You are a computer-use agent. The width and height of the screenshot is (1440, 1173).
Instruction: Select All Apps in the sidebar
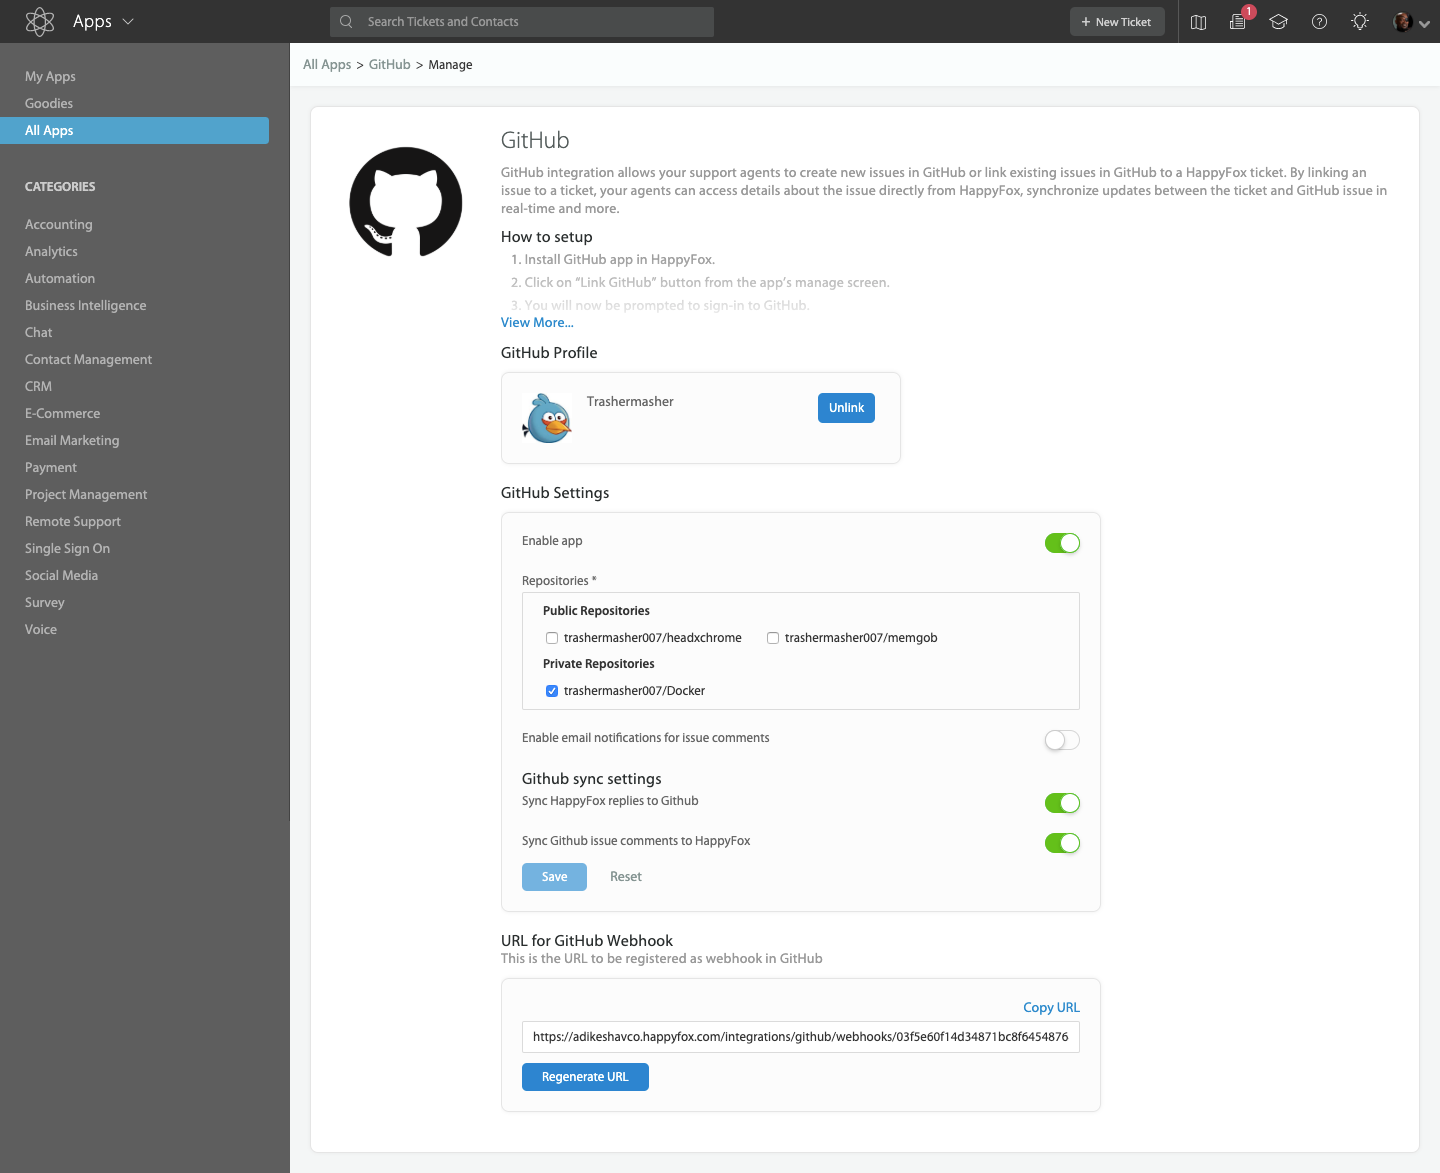[x=49, y=130]
